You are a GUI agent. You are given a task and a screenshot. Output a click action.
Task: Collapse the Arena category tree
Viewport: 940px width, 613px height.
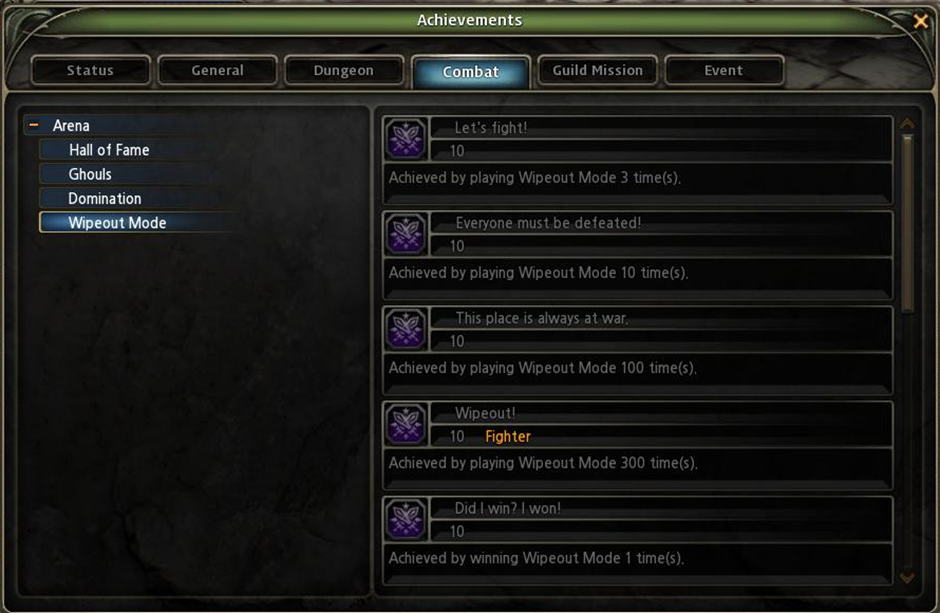click(x=34, y=125)
